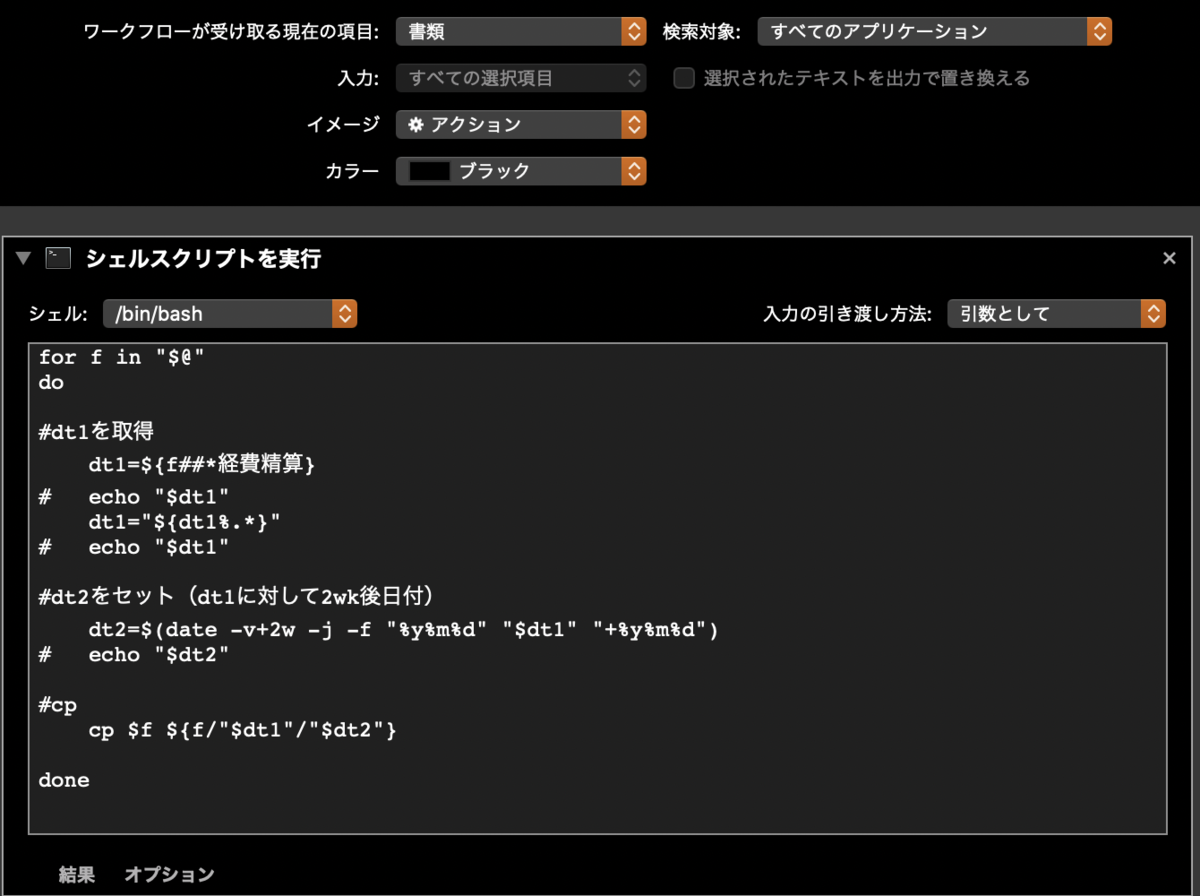1200x896 pixels.
Task: Open the ブラック color dropdown
Action: point(521,171)
